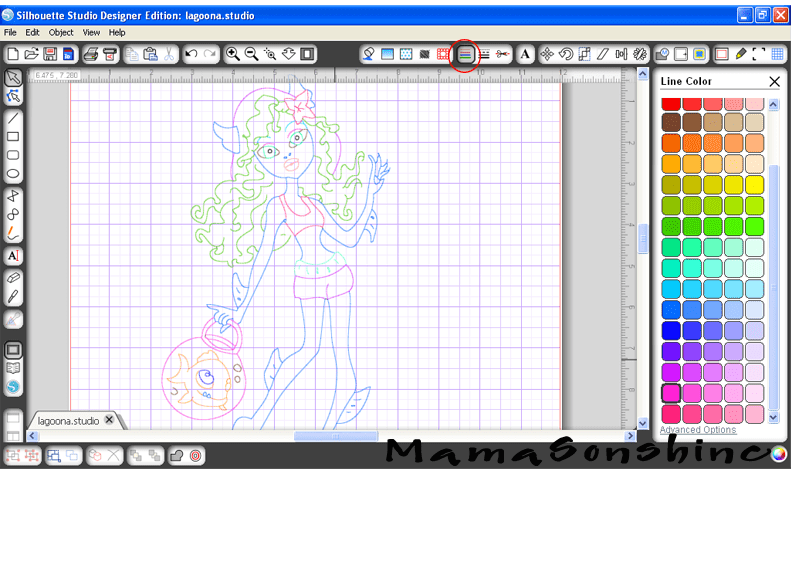The image size is (792, 576).
Task: Click the Undo arrow icon
Action: (191, 54)
